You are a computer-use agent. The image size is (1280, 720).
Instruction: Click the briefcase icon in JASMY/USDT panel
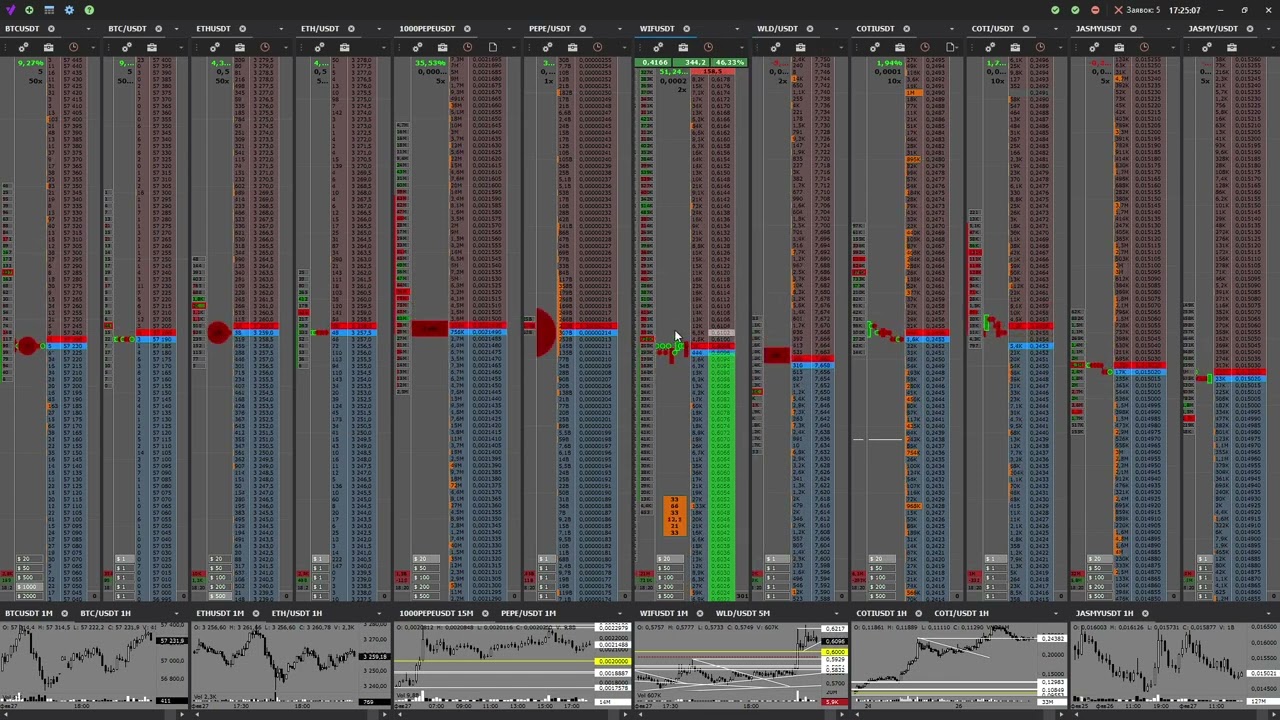tap(1232, 47)
